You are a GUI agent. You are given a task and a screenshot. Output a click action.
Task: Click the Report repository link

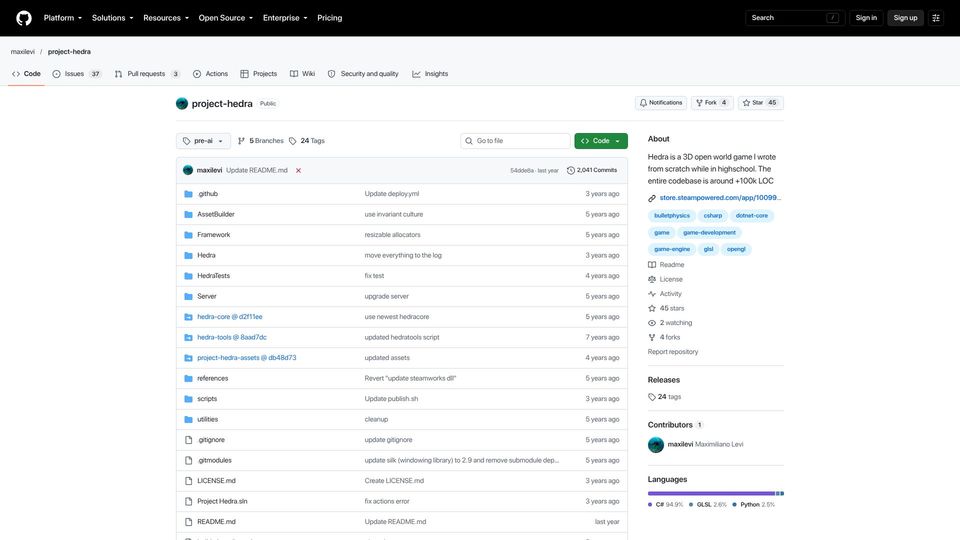point(673,352)
